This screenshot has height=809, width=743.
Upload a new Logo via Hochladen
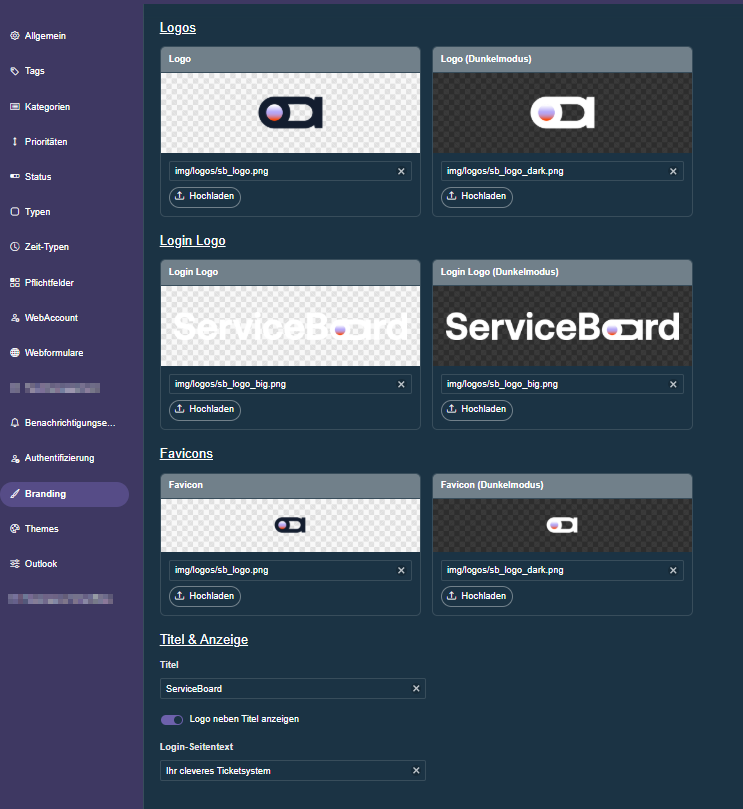(x=205, y=196)
